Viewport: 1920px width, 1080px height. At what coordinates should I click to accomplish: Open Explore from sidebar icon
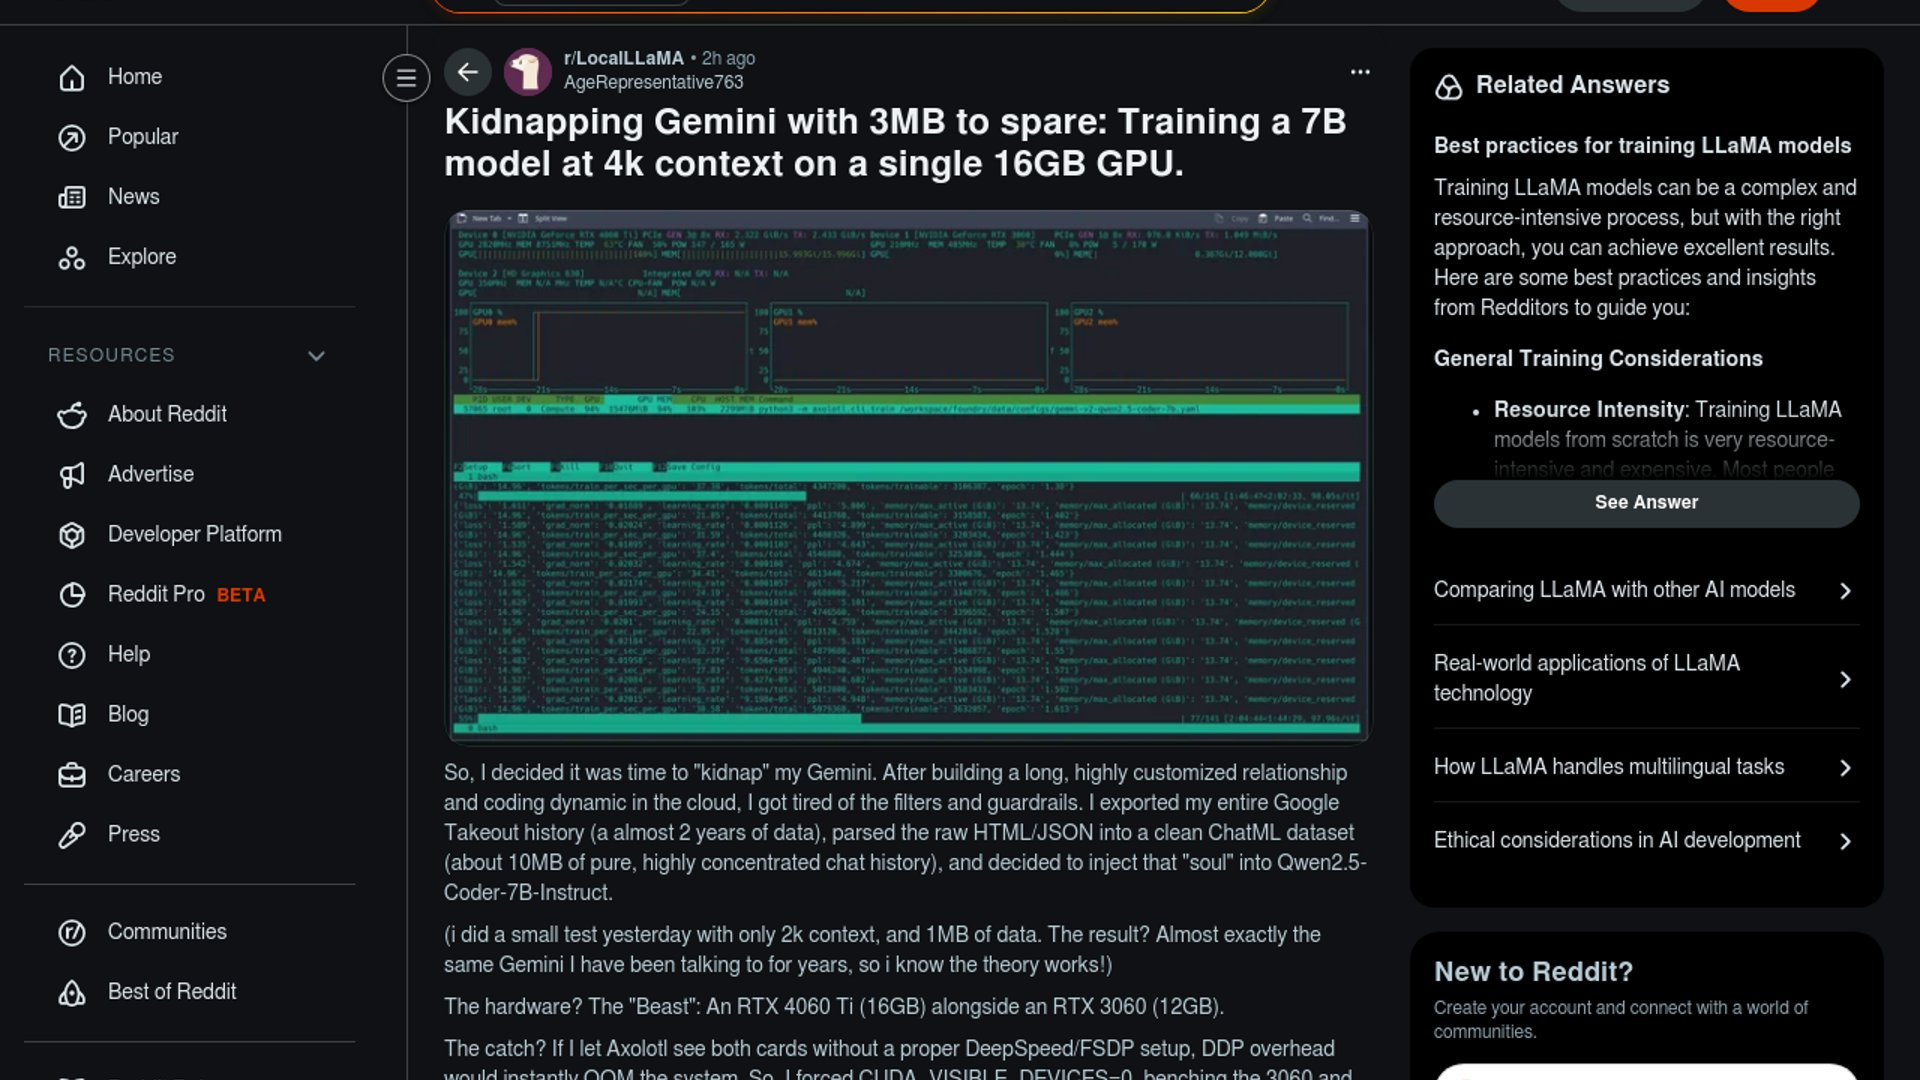72,258
